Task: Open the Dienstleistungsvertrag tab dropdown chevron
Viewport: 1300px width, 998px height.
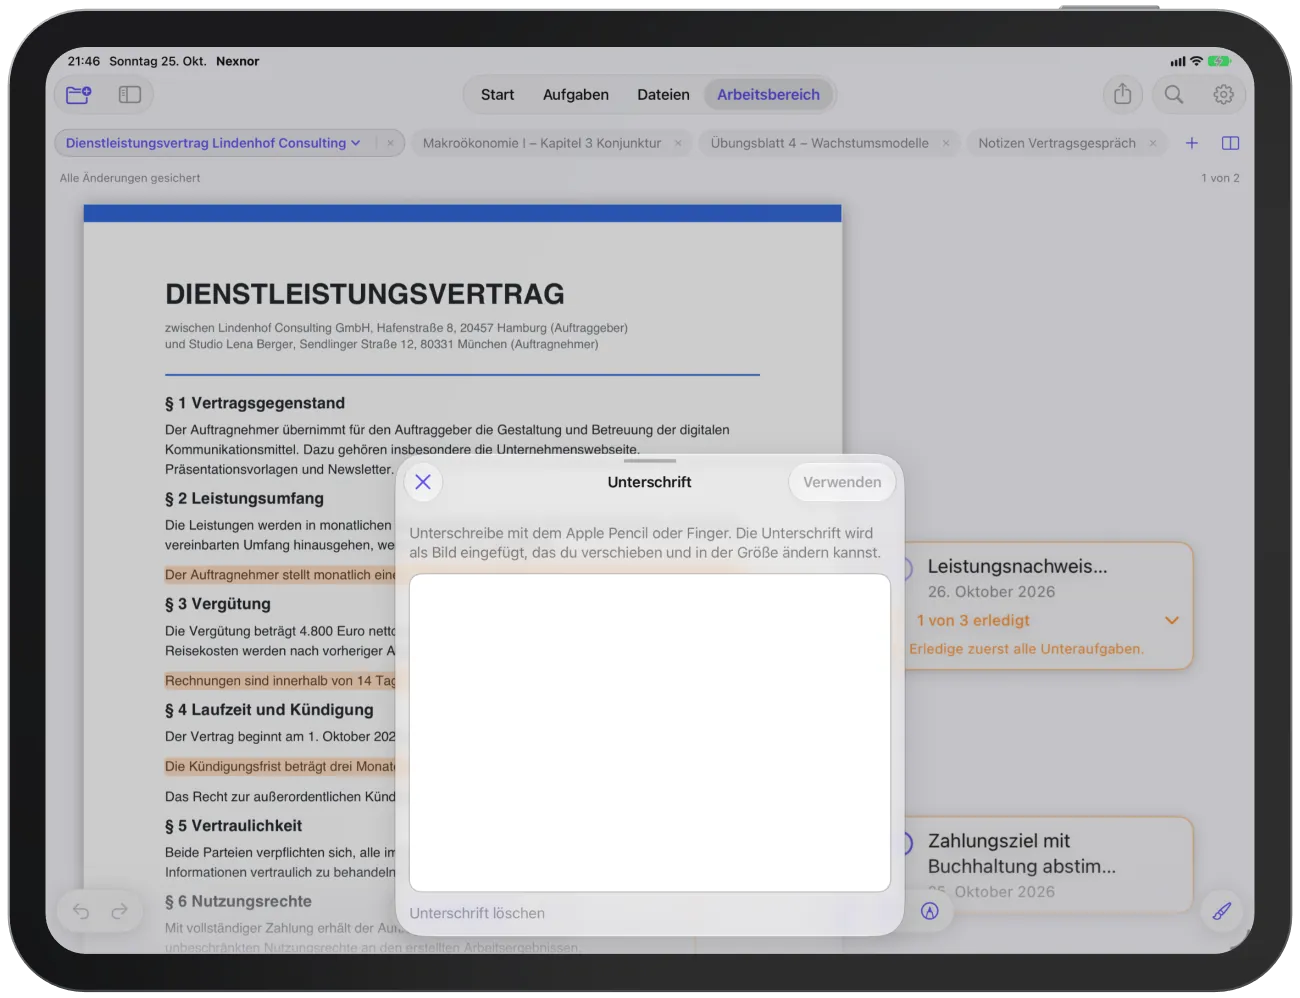Action: pyautogui.click(x=355, y=143)
